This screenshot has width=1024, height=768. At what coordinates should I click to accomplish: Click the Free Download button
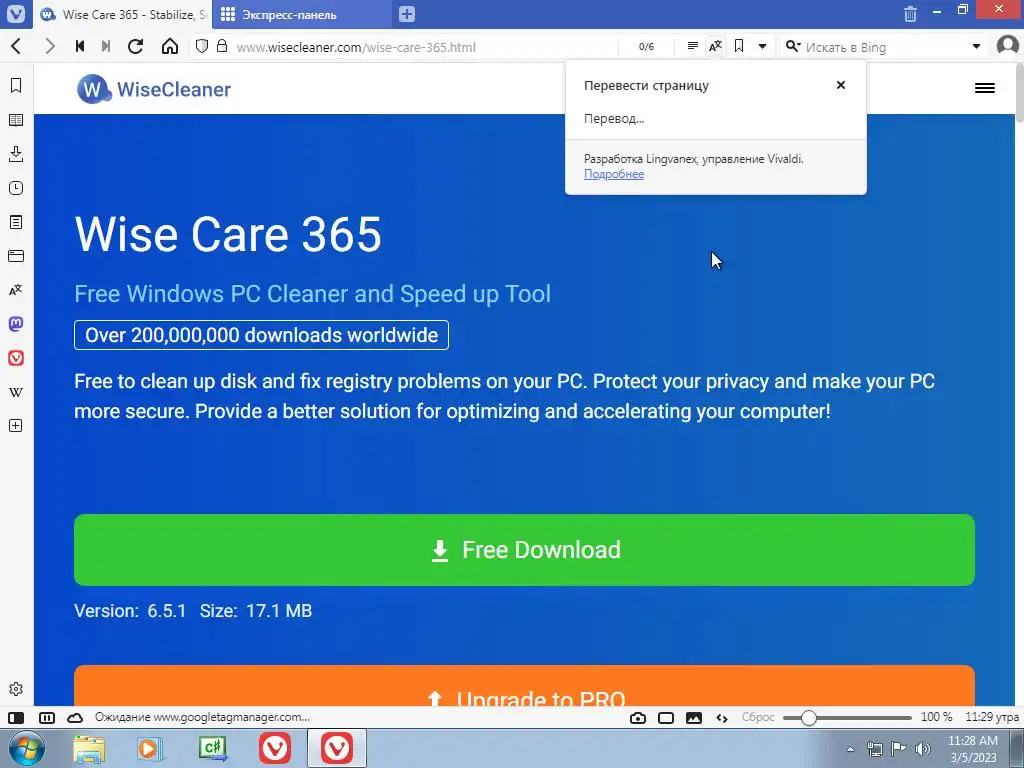pos(524,550)
